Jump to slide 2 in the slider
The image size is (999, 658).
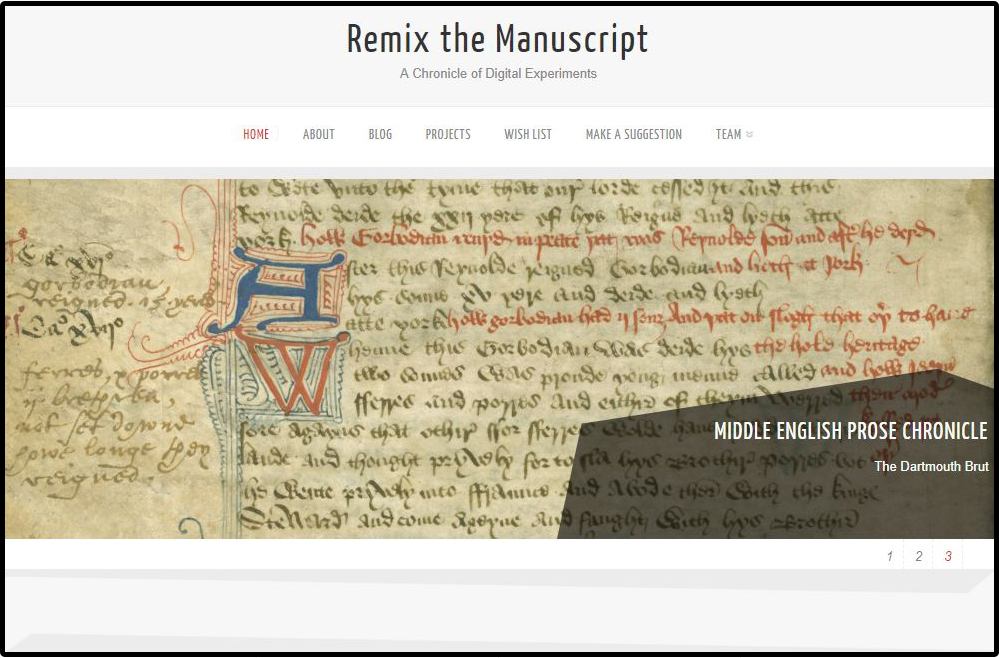918,557
